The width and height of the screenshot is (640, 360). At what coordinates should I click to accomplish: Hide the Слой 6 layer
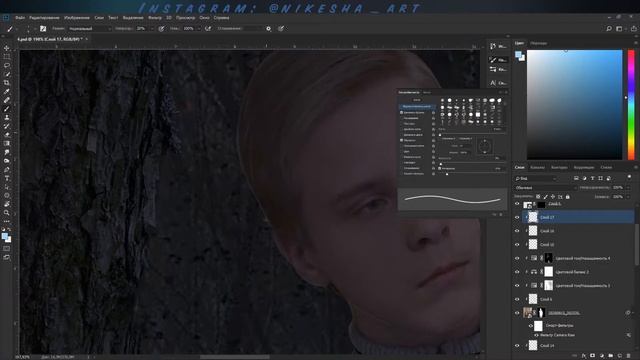pyautogui.click(x=517, y=299)
